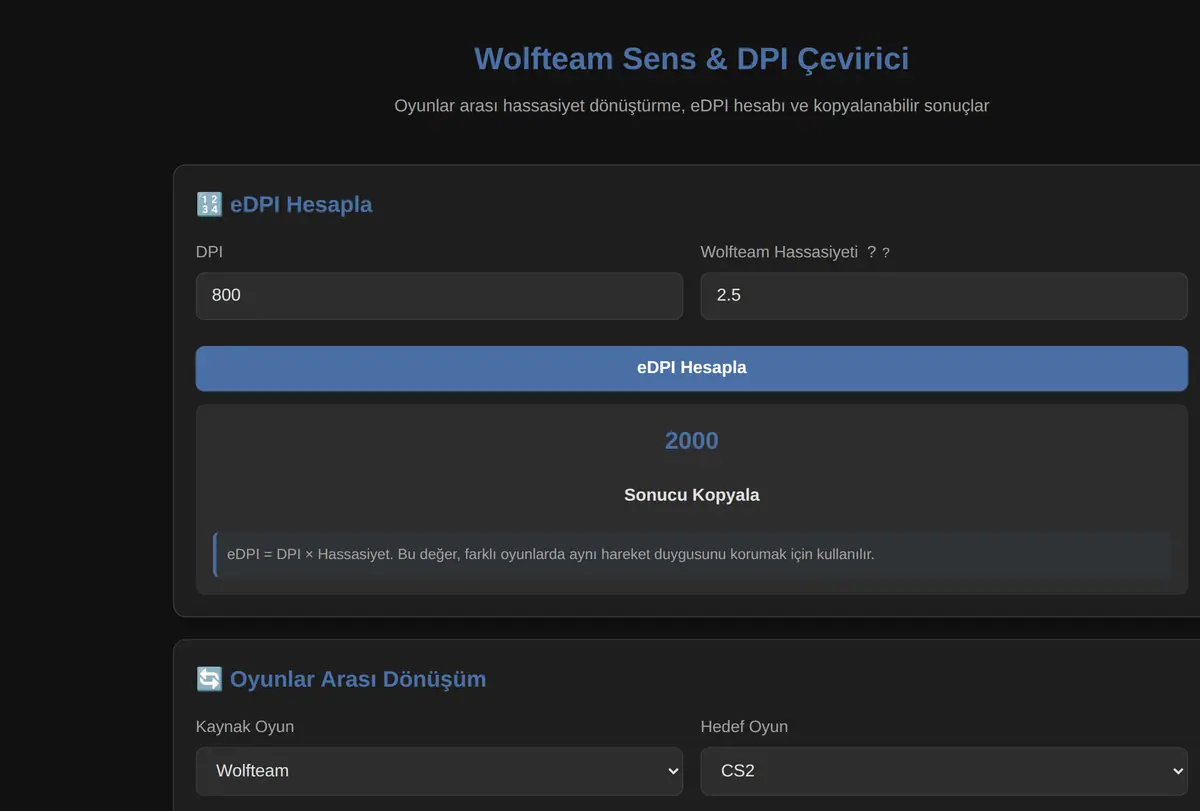Screen dimensions: 1200x811
Task: Click the DPI field label
Action: pos(209,253)
